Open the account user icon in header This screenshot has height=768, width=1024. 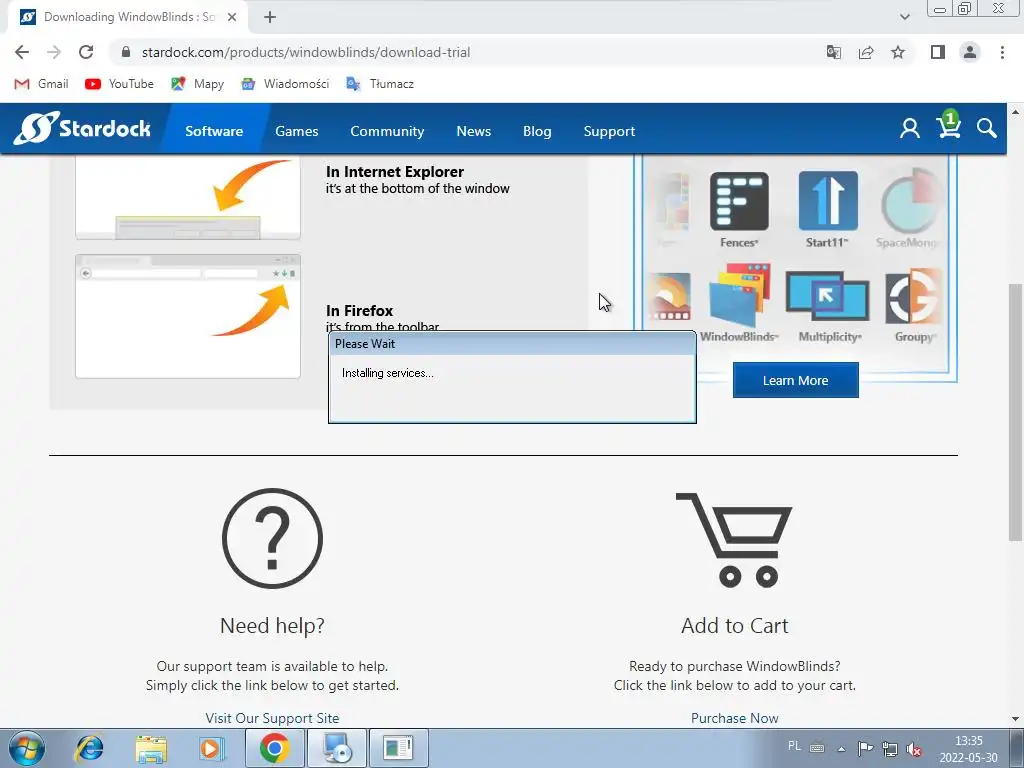910,129
